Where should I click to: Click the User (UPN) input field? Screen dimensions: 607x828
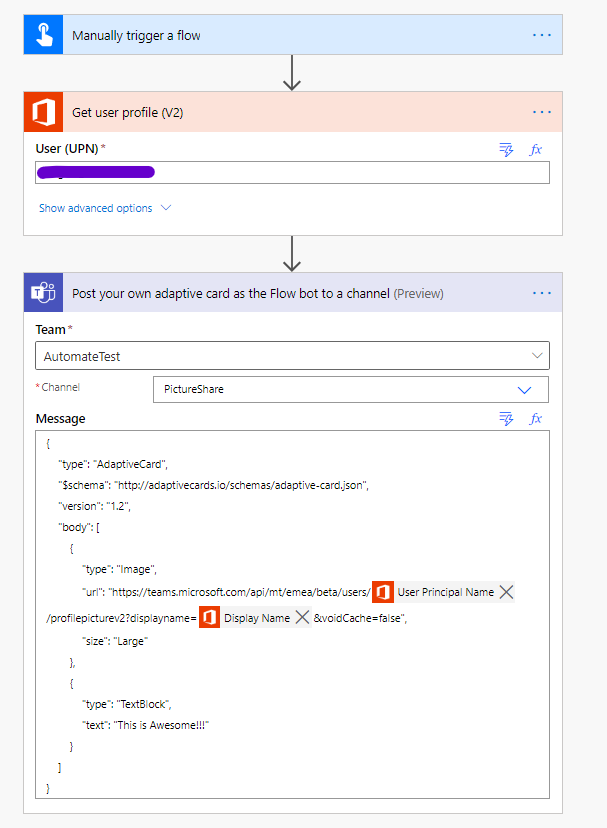pos(292,173)
